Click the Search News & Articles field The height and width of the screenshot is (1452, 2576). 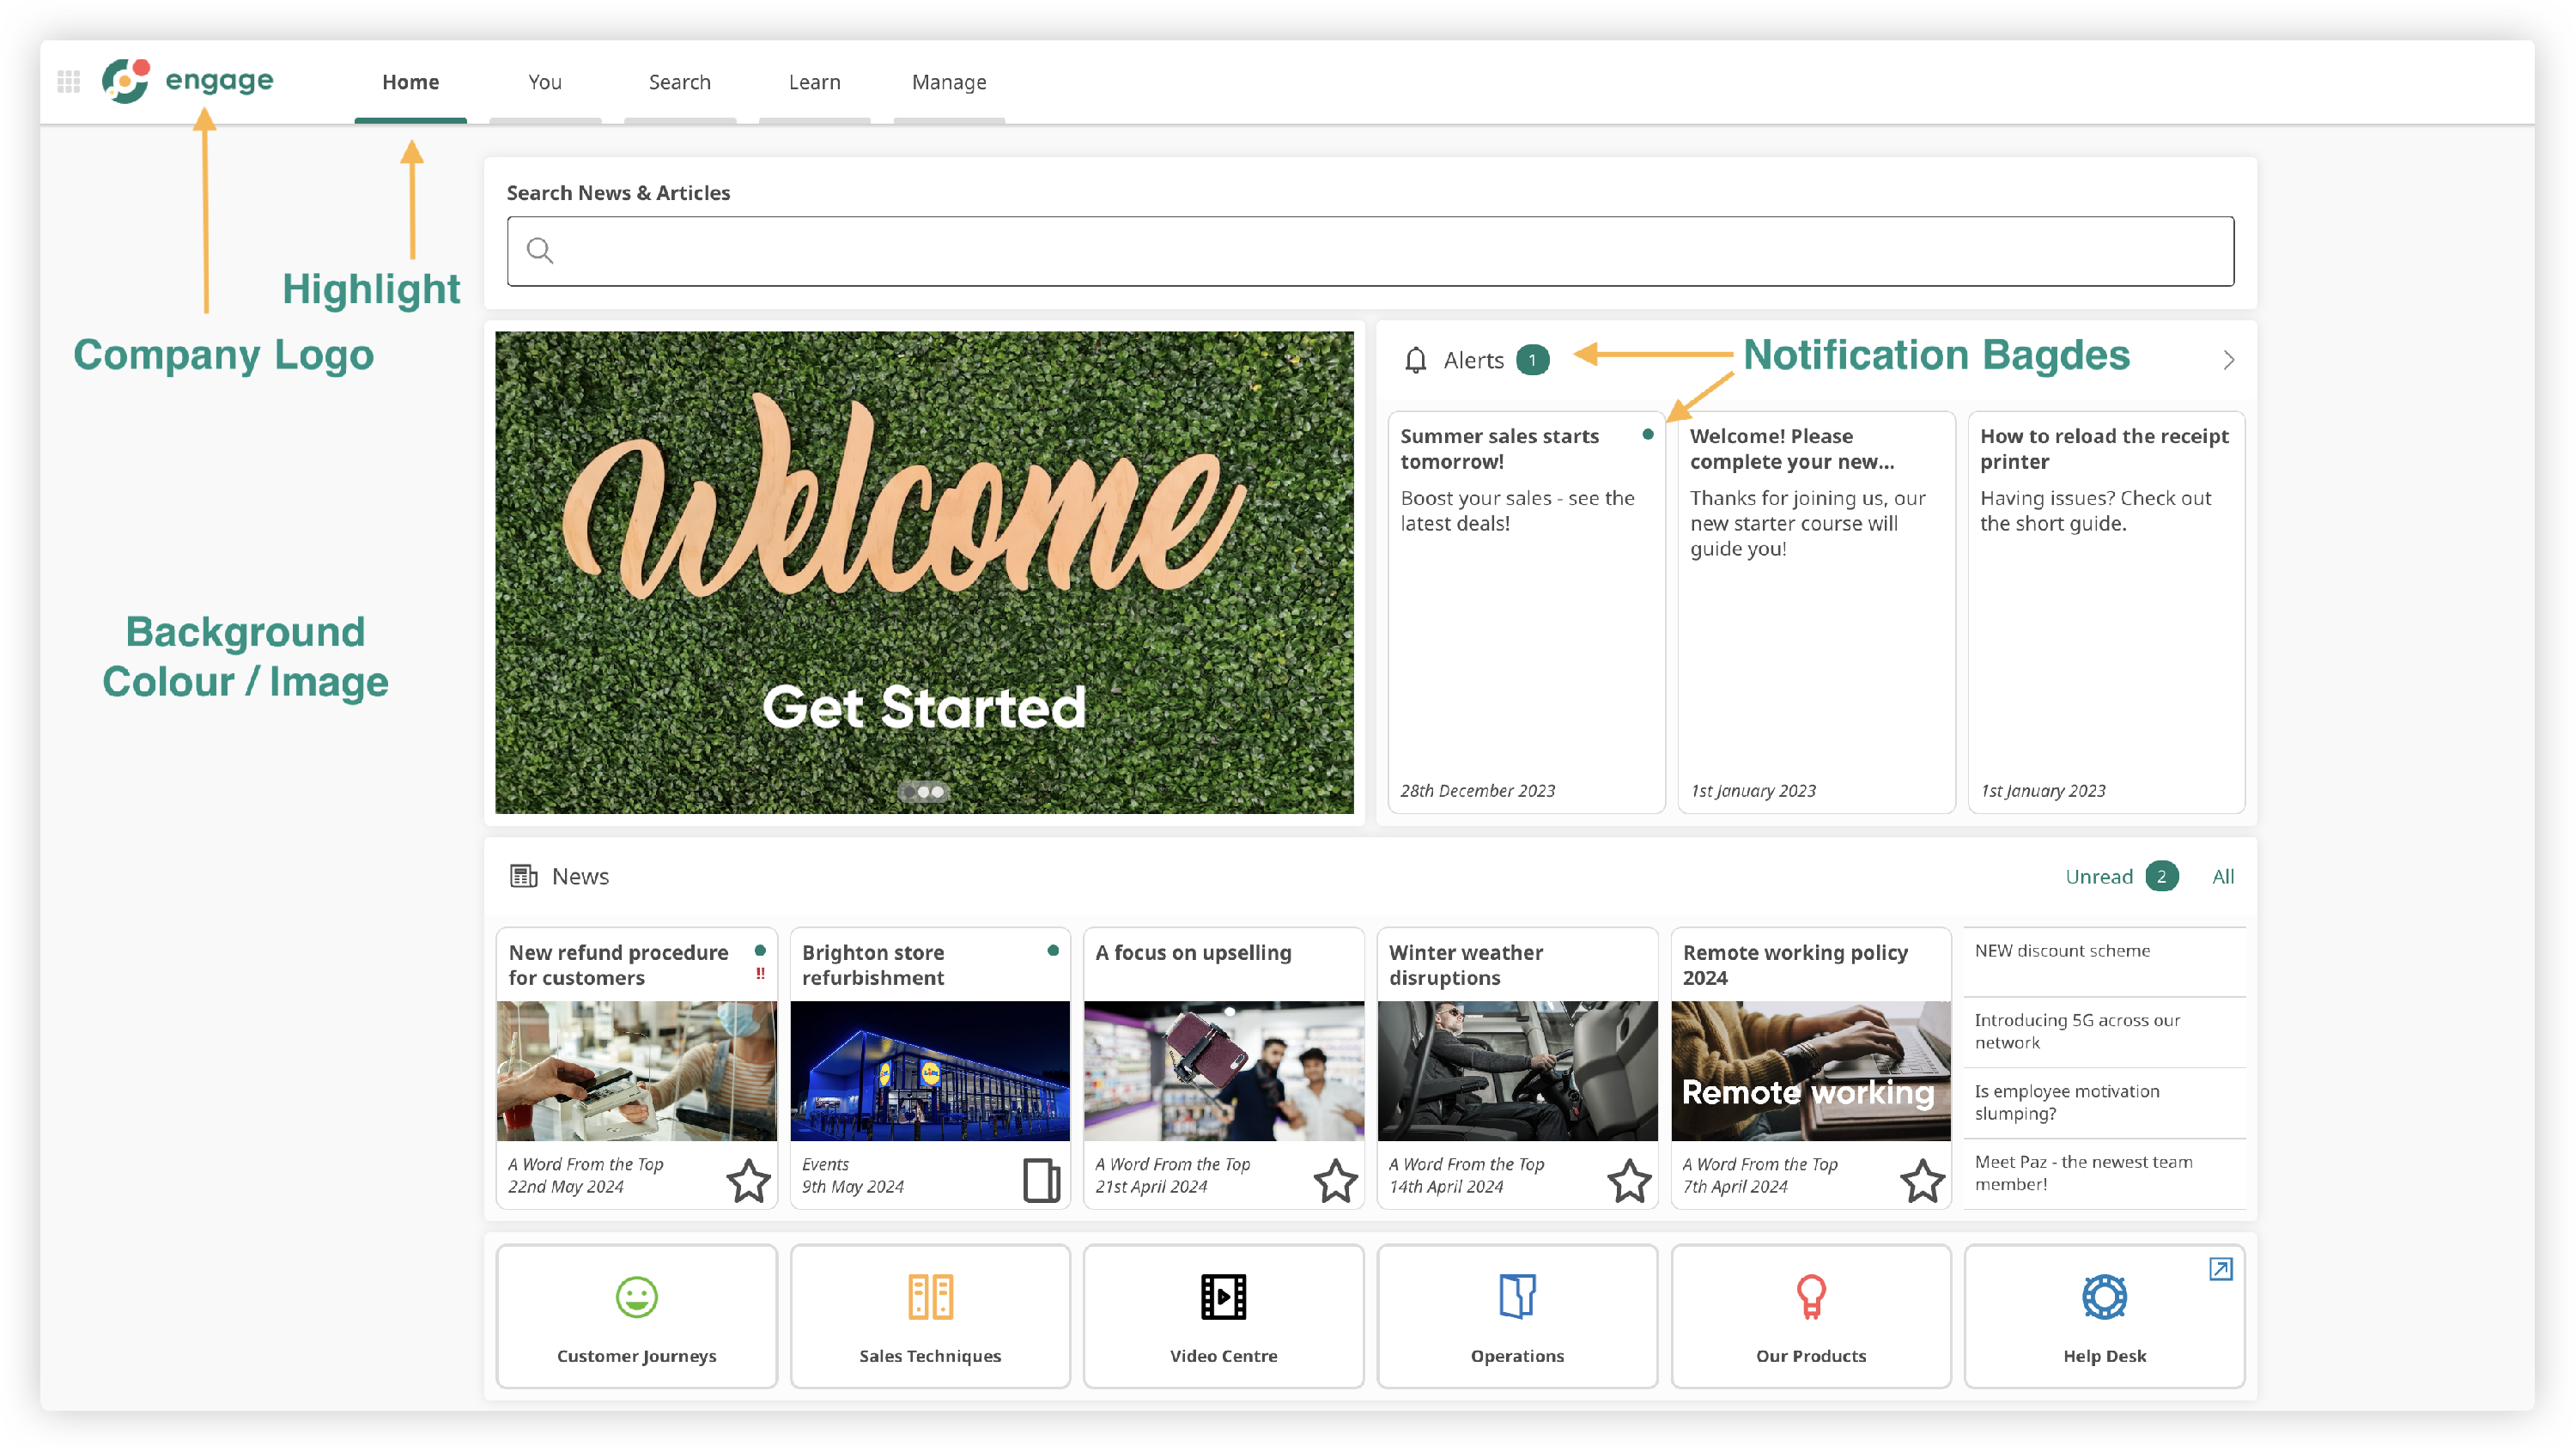tap(1370, 251)
